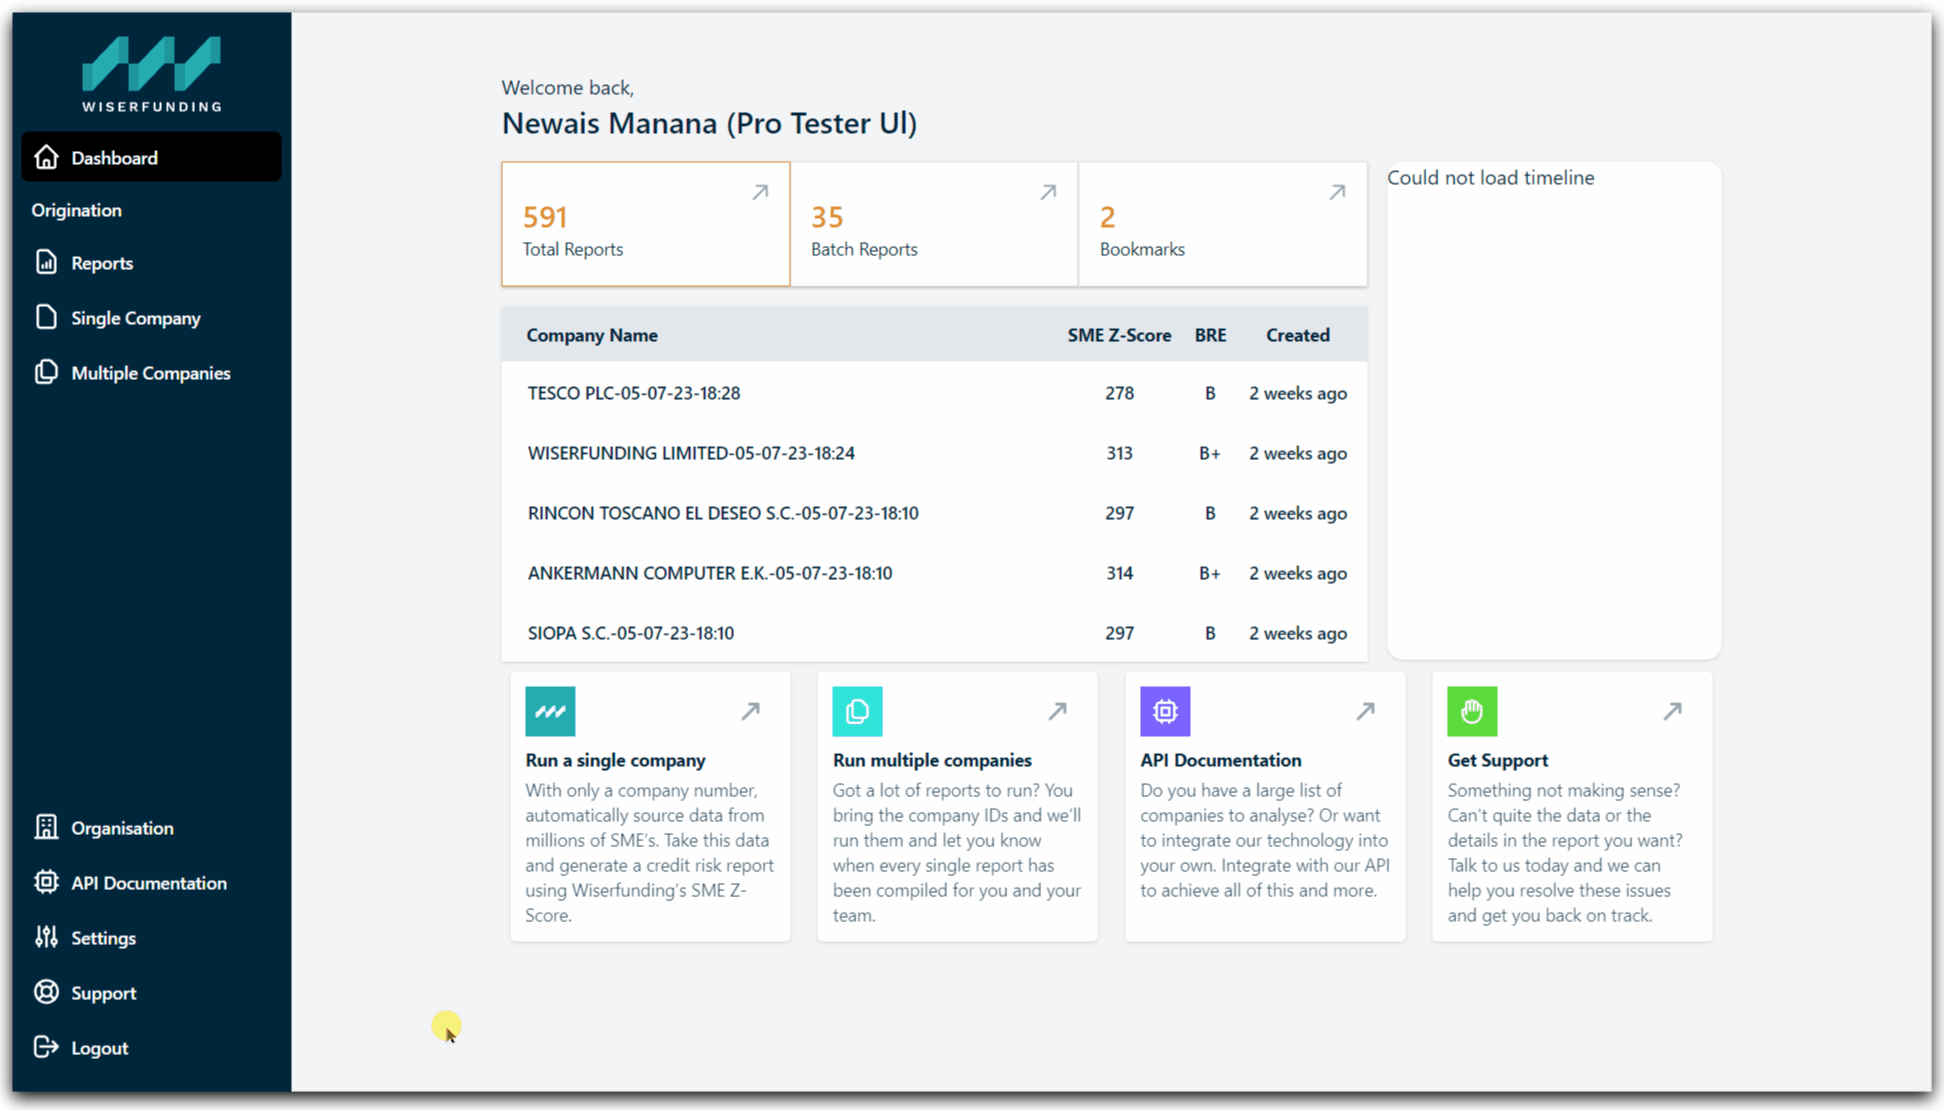Open Run a single company card title
The width and height of the screenshot is (1944, 1110).
(615, 760)
